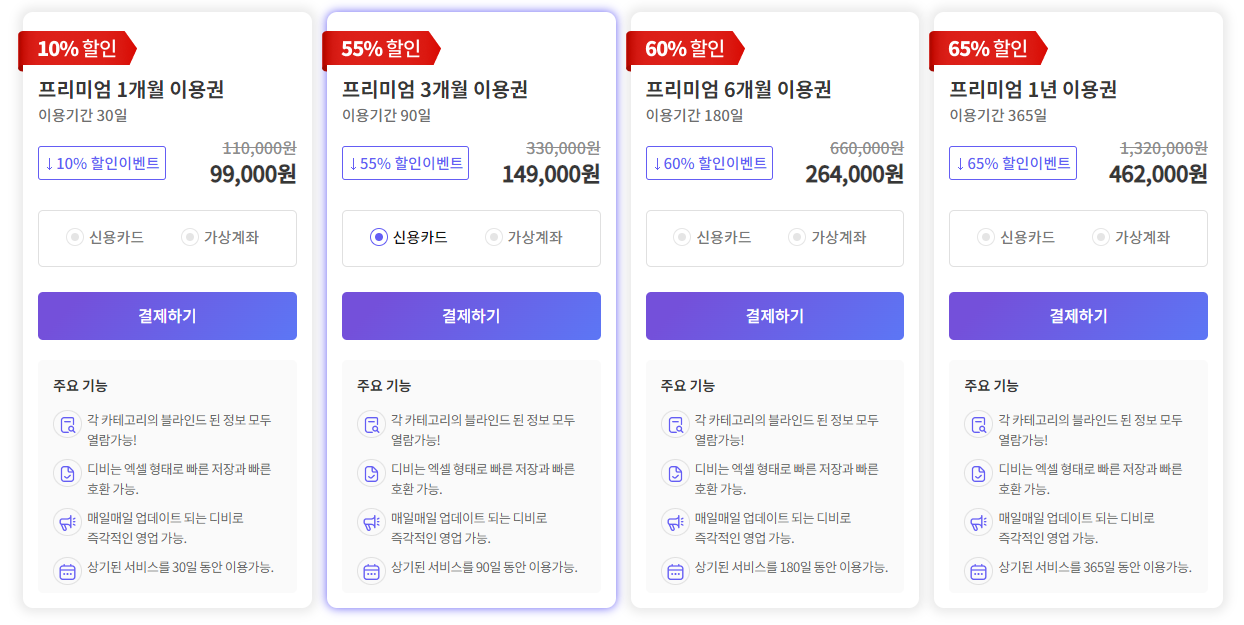Click the Excel save icon in 3-month plan
Image resolution: width=1244 pixels, height=625 pixels.
(x=371, y=473)
